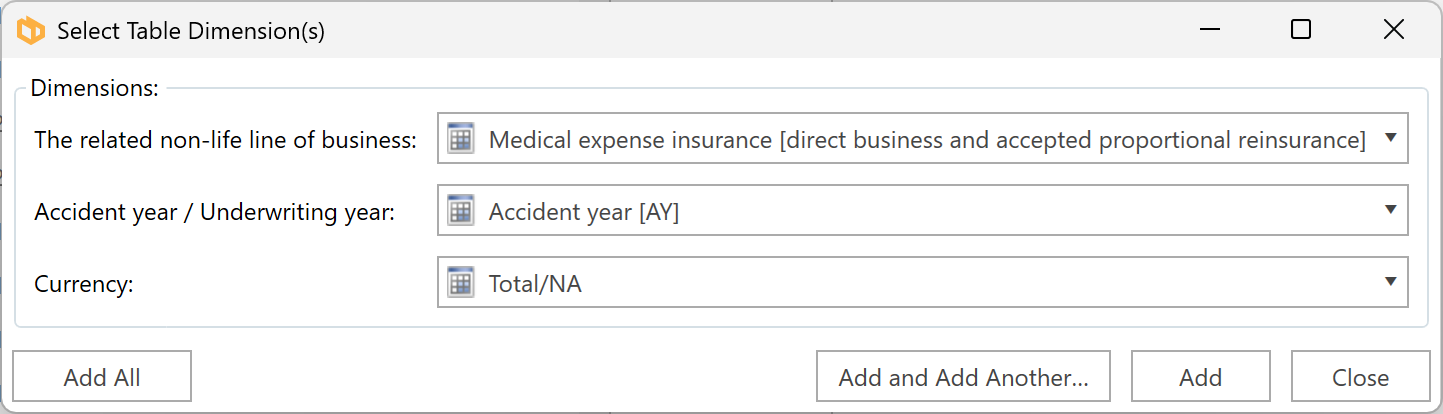The image size is (1443, 414).
Task: Close the dialog using the title bar X
Action: pos(1393,30)
